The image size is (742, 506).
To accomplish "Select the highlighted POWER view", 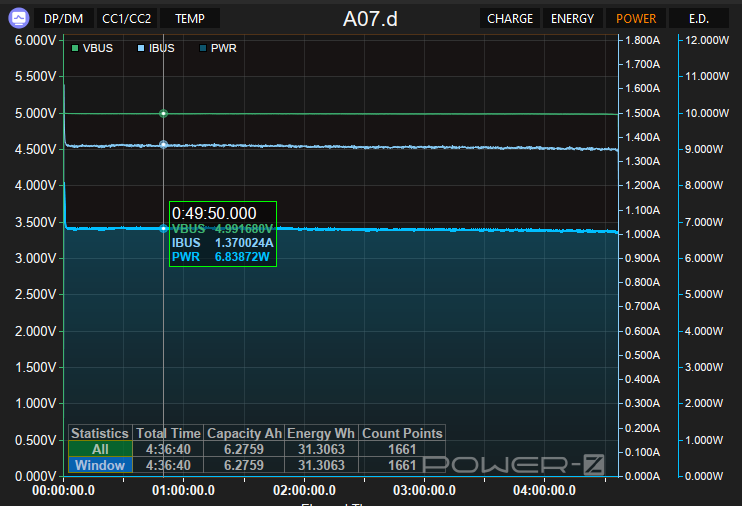I will tap(636, 18).
